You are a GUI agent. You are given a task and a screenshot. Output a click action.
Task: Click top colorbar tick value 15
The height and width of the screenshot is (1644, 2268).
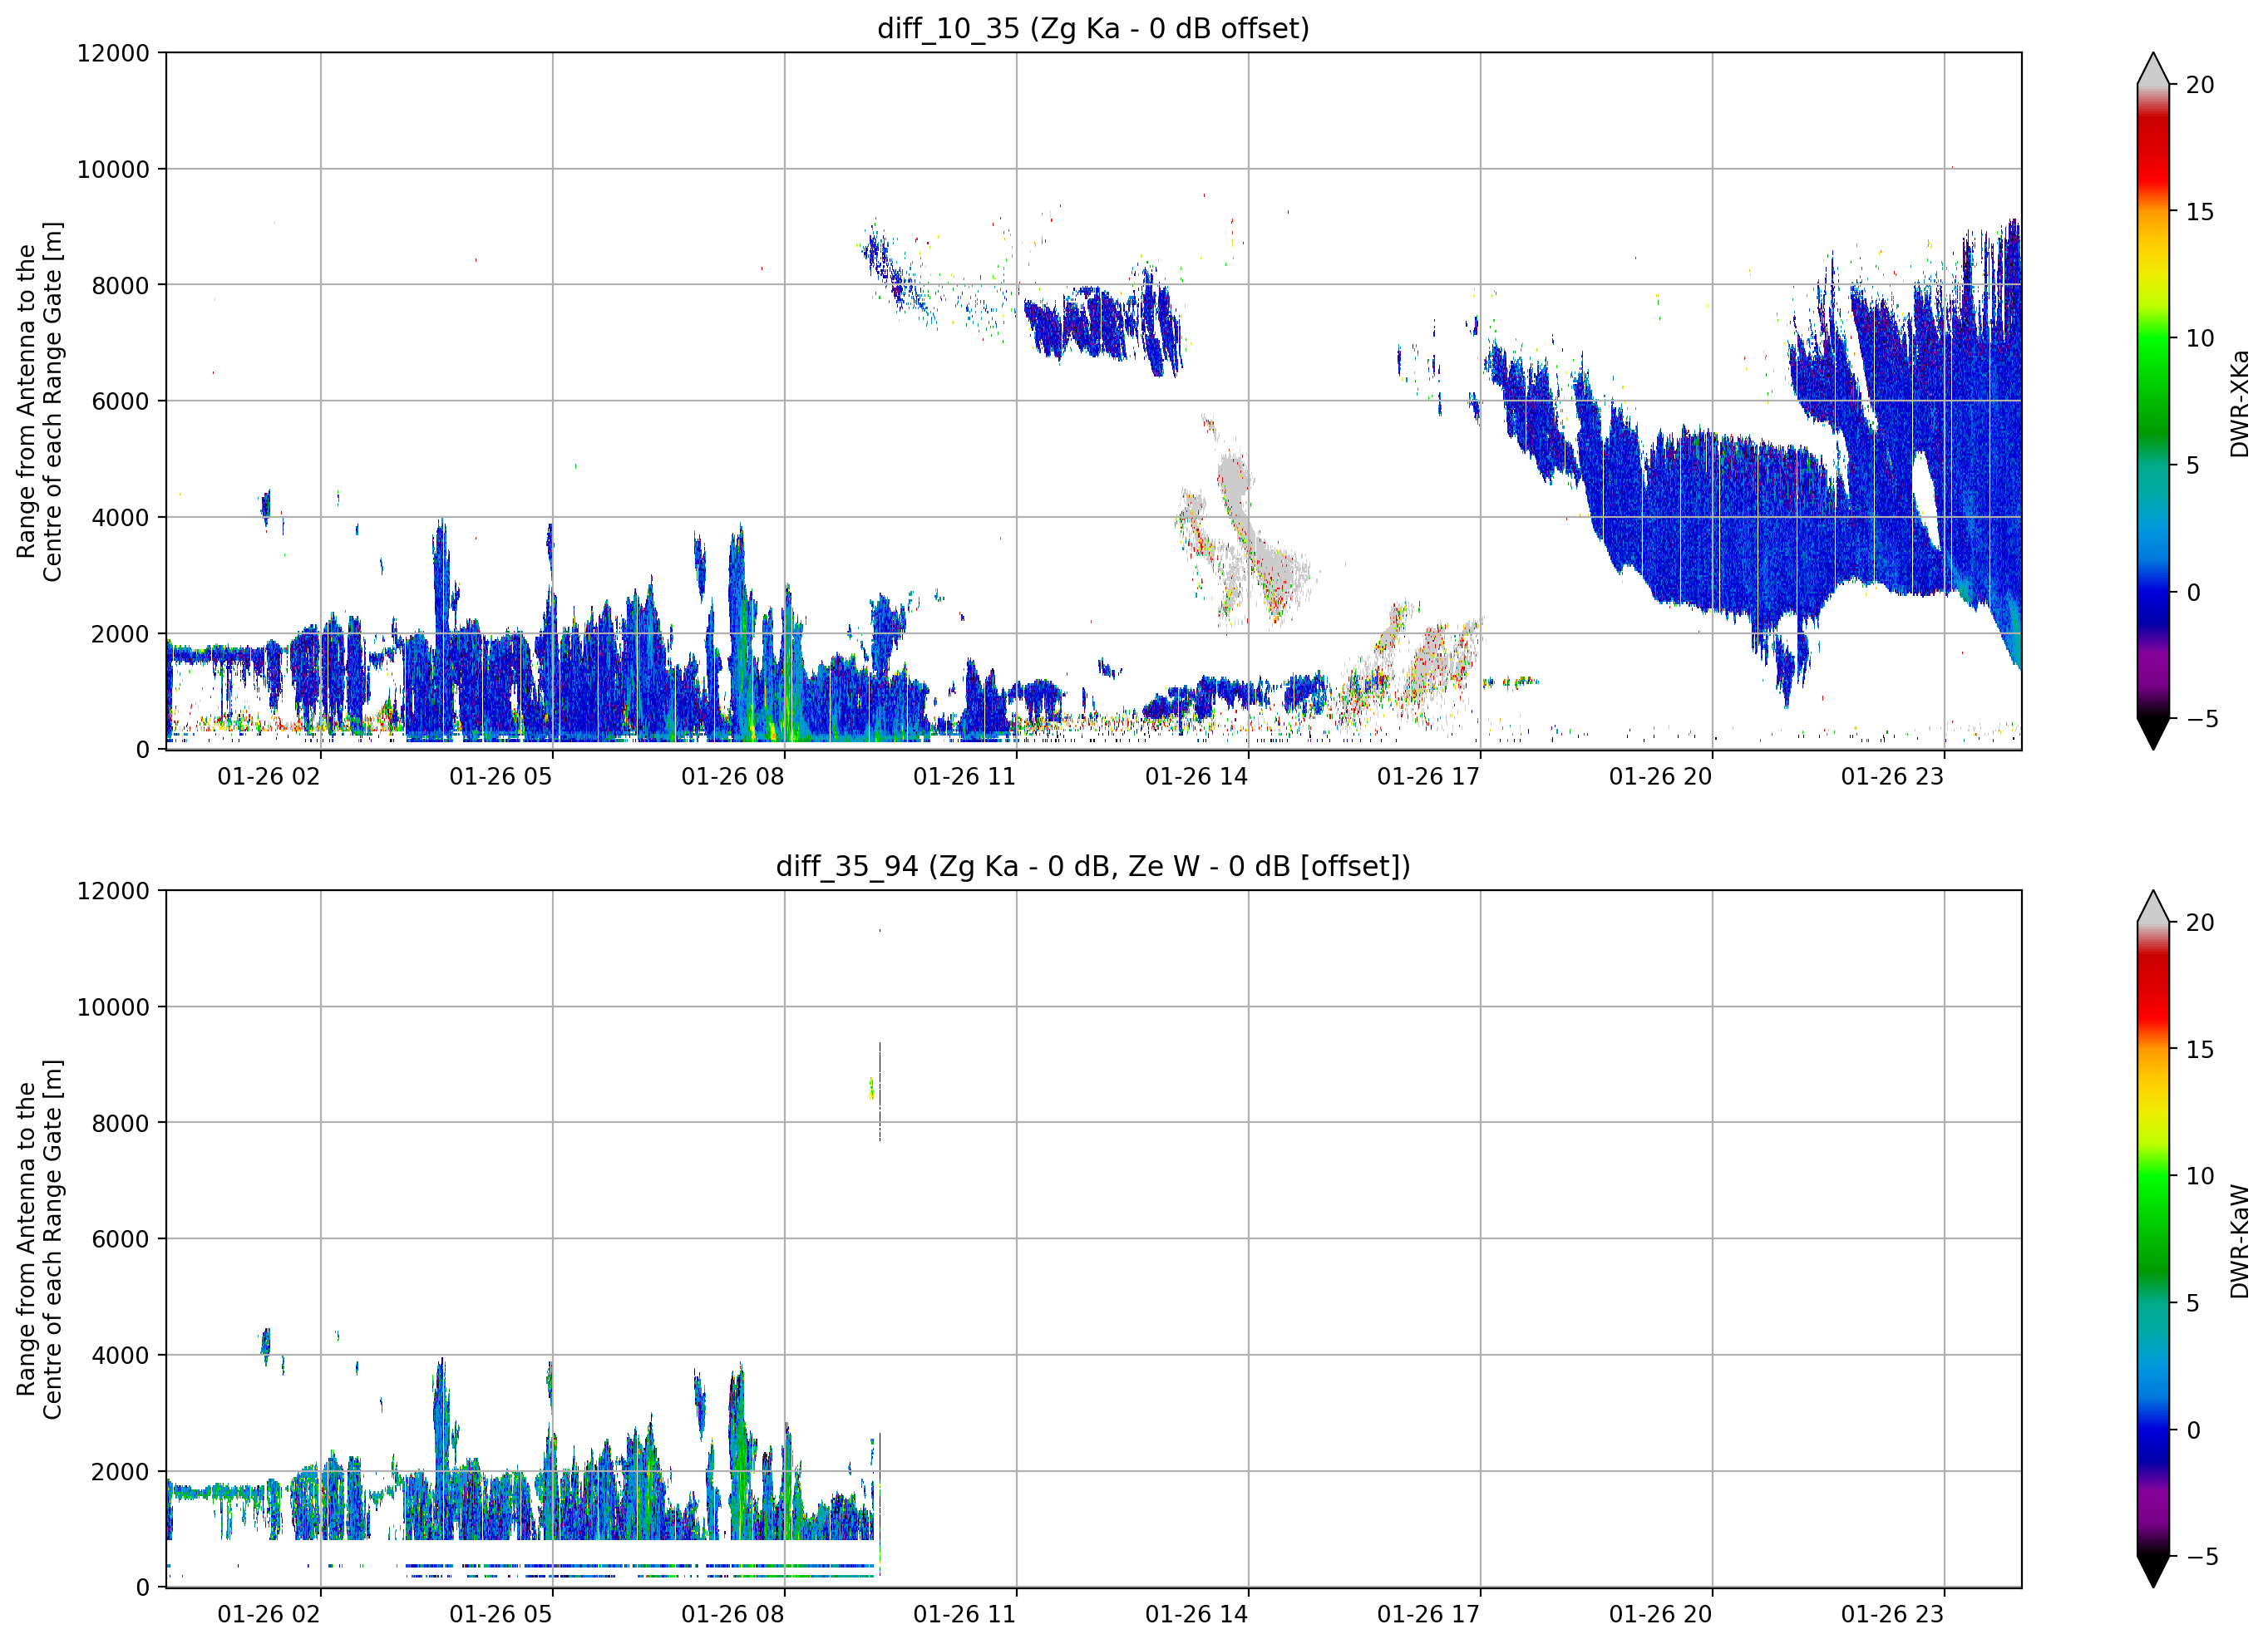click(x=2200, y=212)
